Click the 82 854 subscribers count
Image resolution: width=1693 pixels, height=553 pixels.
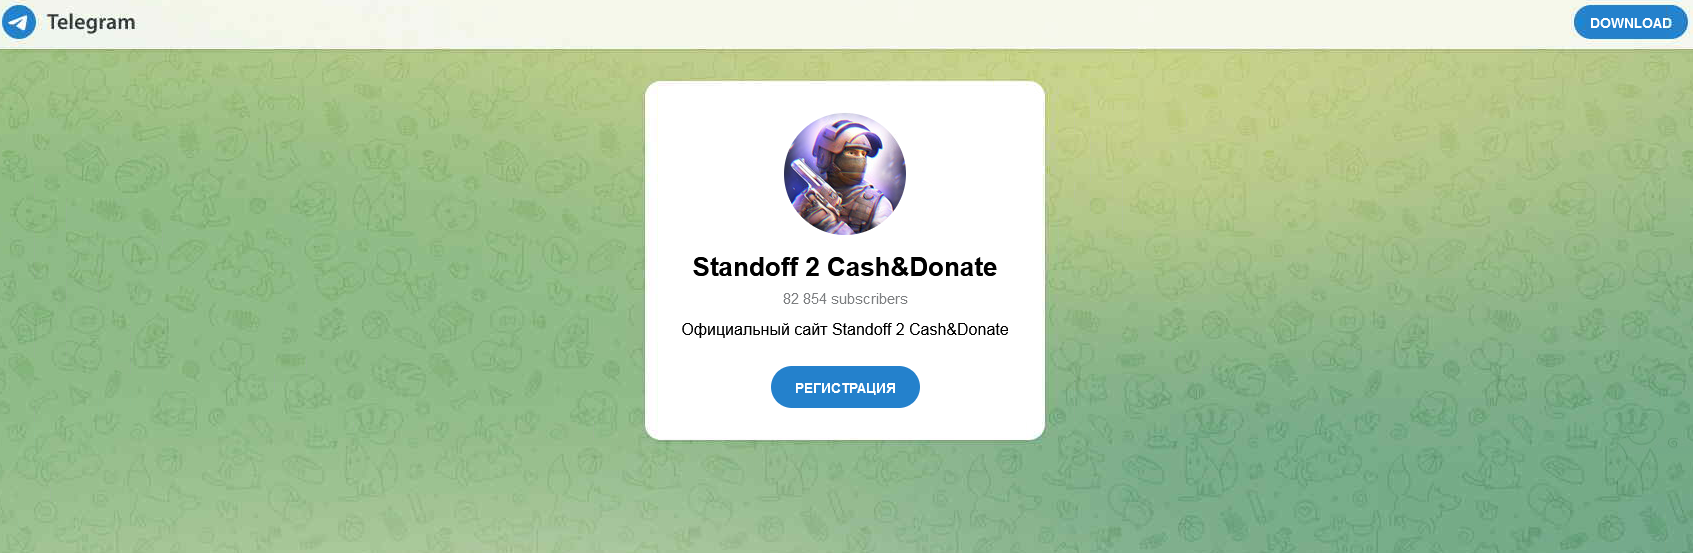[845, 299]
